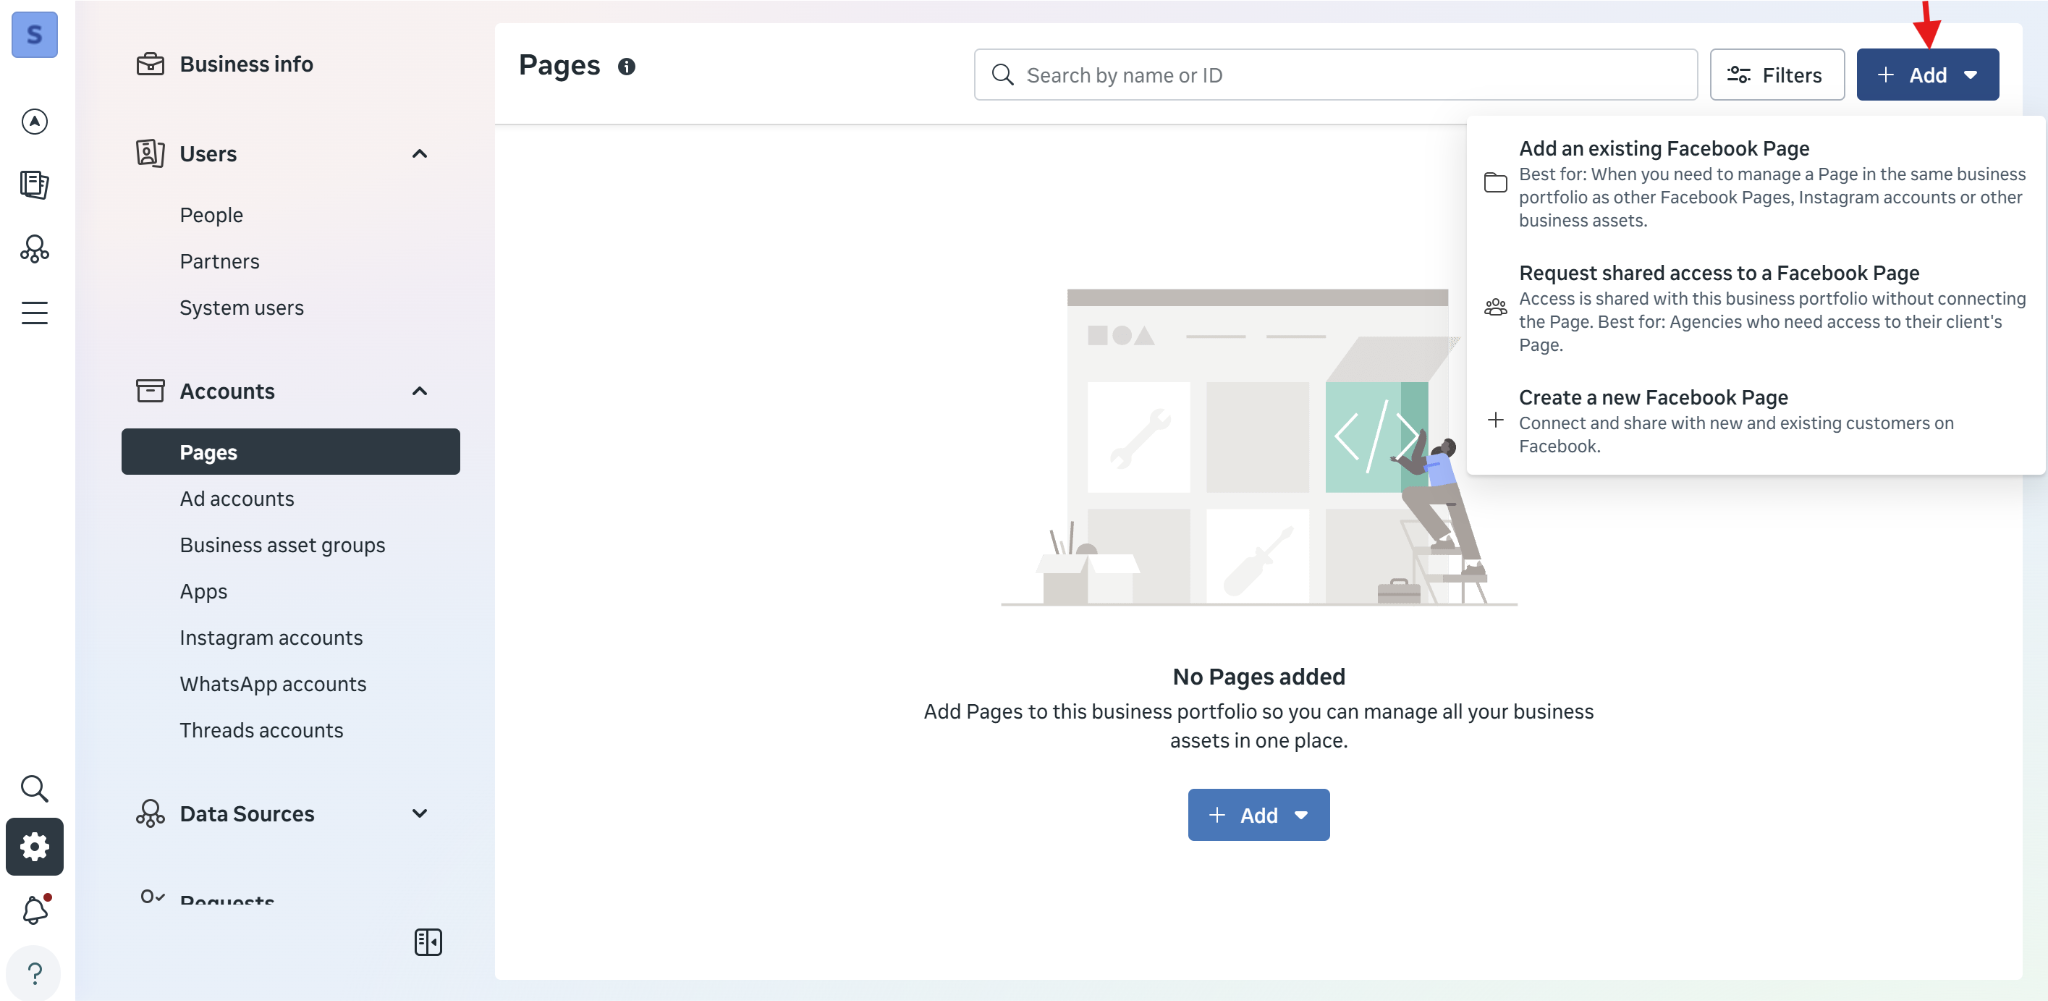Open the hamburger all-tools menu icon

[35, 313]
